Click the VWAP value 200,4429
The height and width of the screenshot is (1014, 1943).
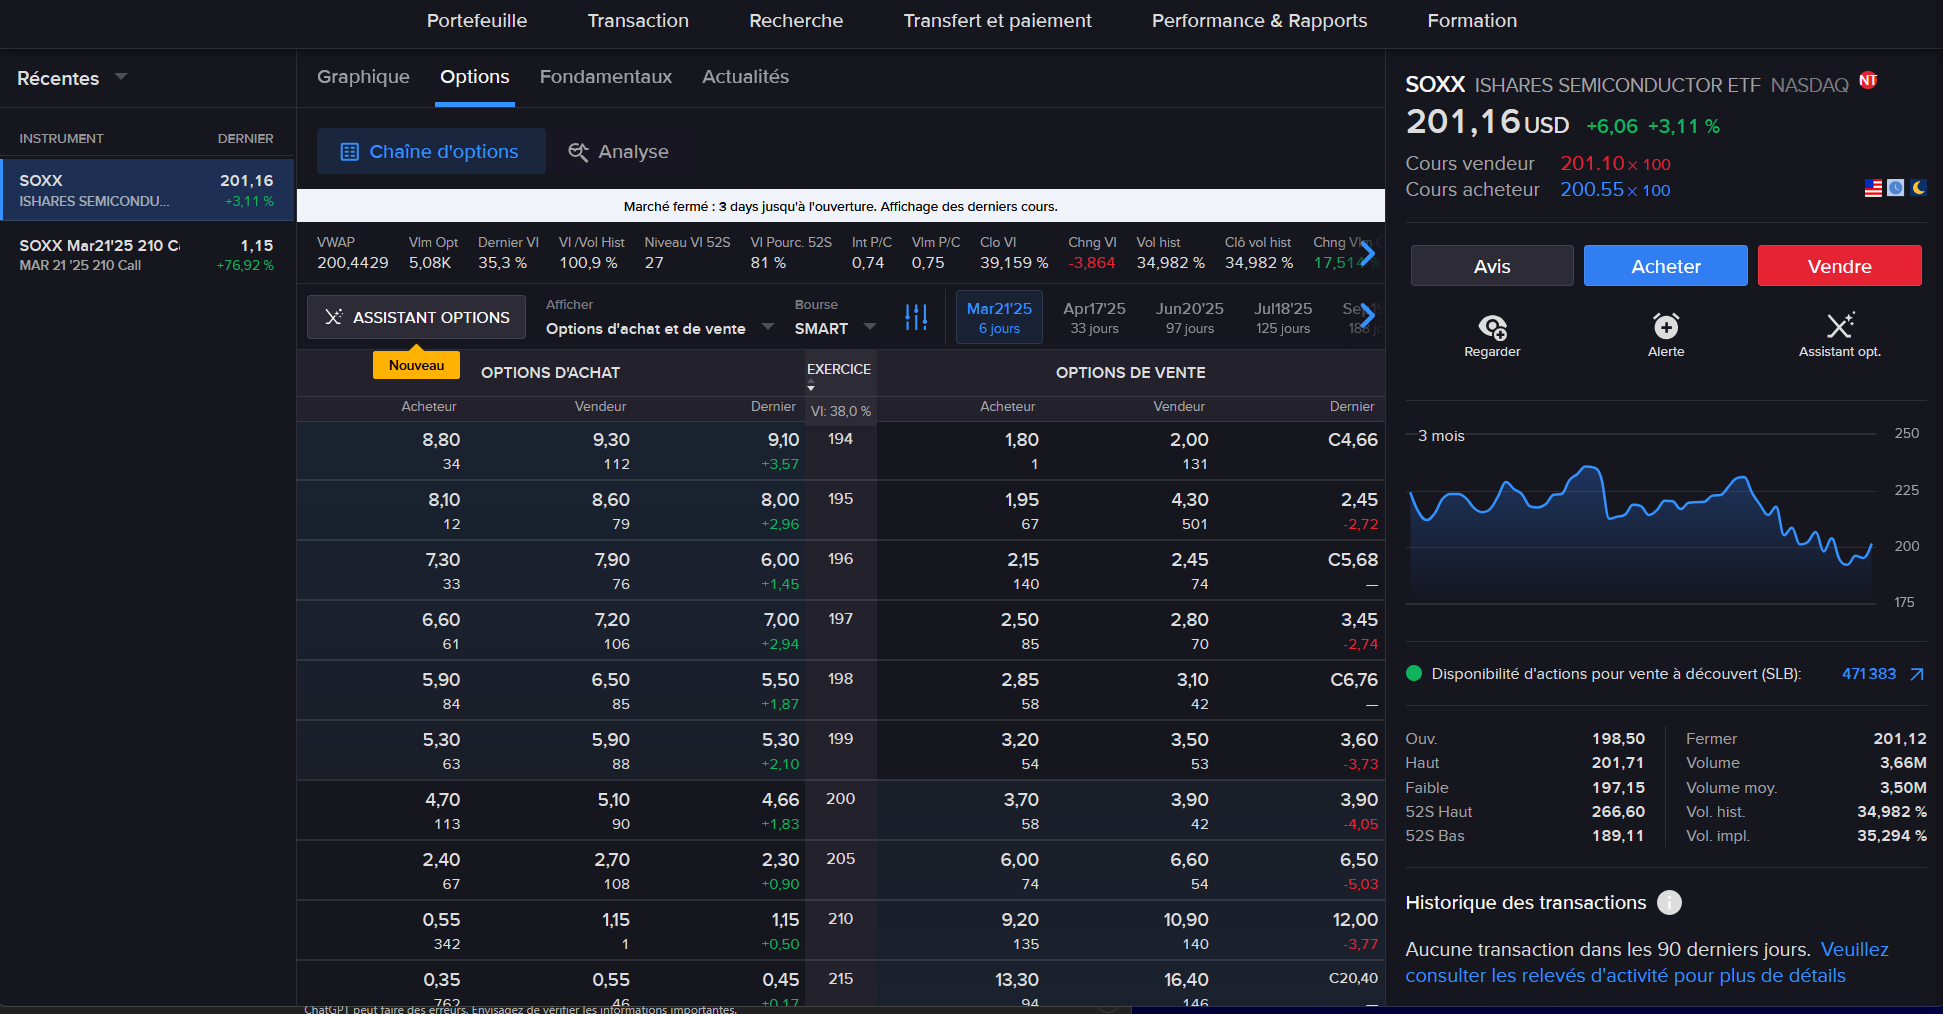coord(353,263)
